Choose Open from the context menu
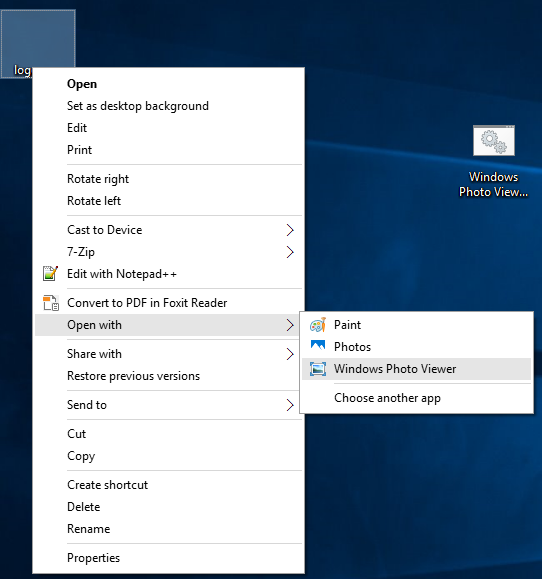The image size is (542, 579). point(168,84)
